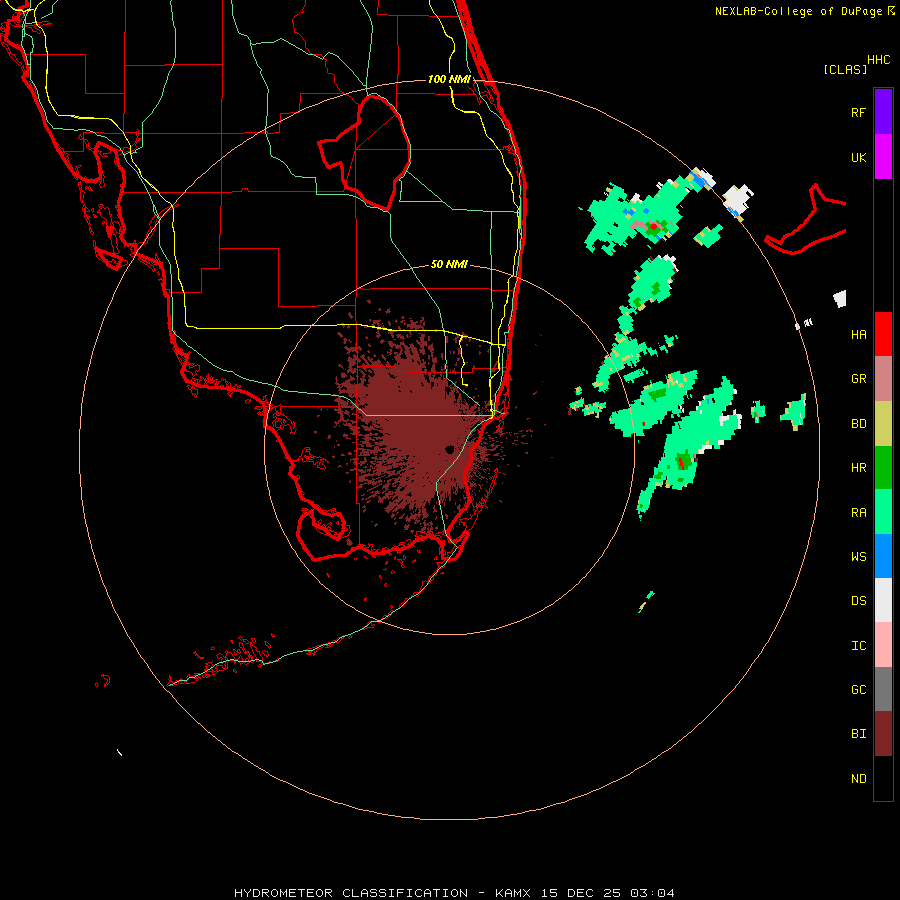Click the GC gray legend swatch

pyautogui.click(x=883, y=689)
